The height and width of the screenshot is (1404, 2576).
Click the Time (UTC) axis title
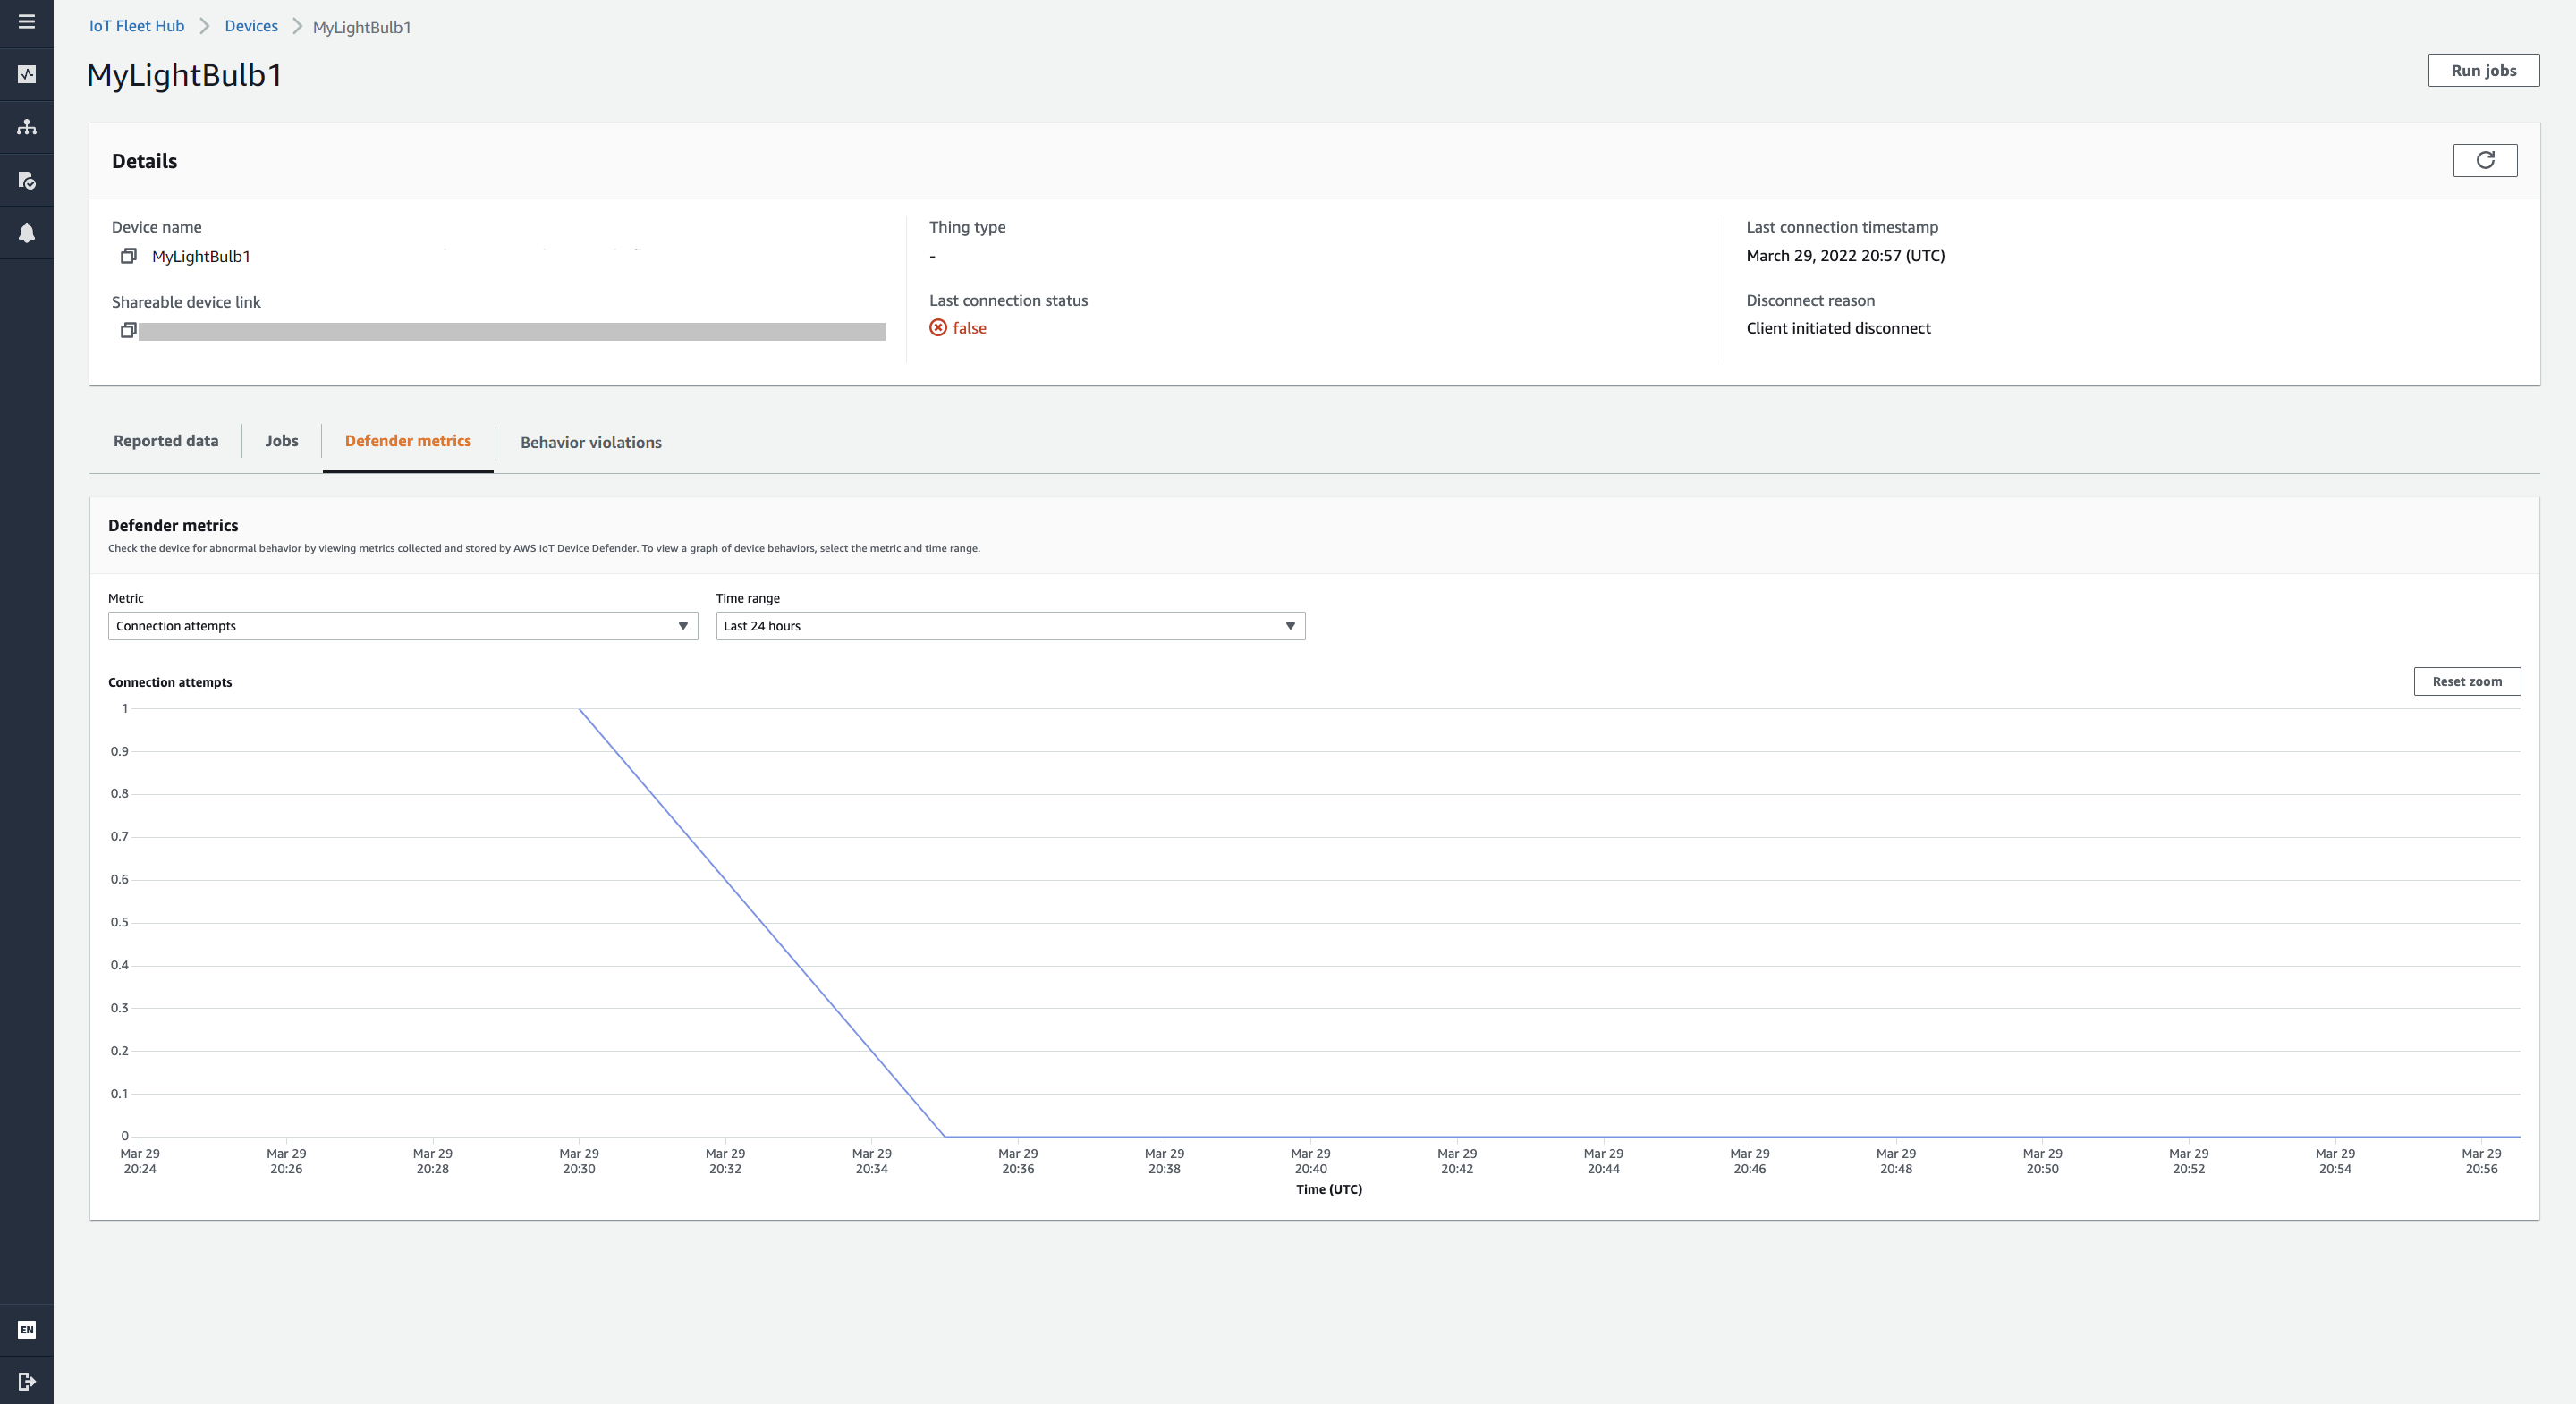pyautogui.click(x=1329, y=1189)
